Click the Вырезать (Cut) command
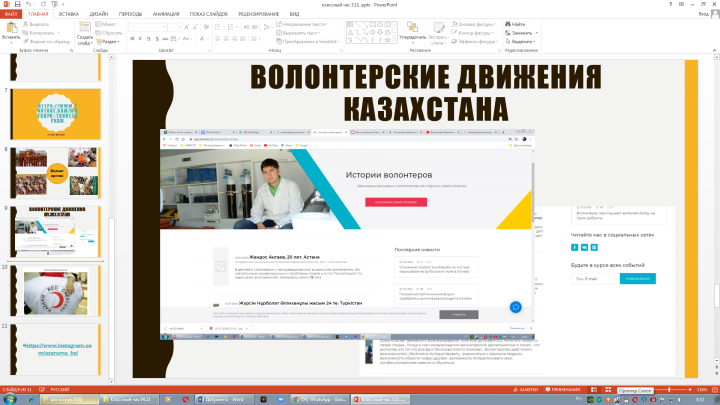720x405 pixels. [x=36, y=24]
